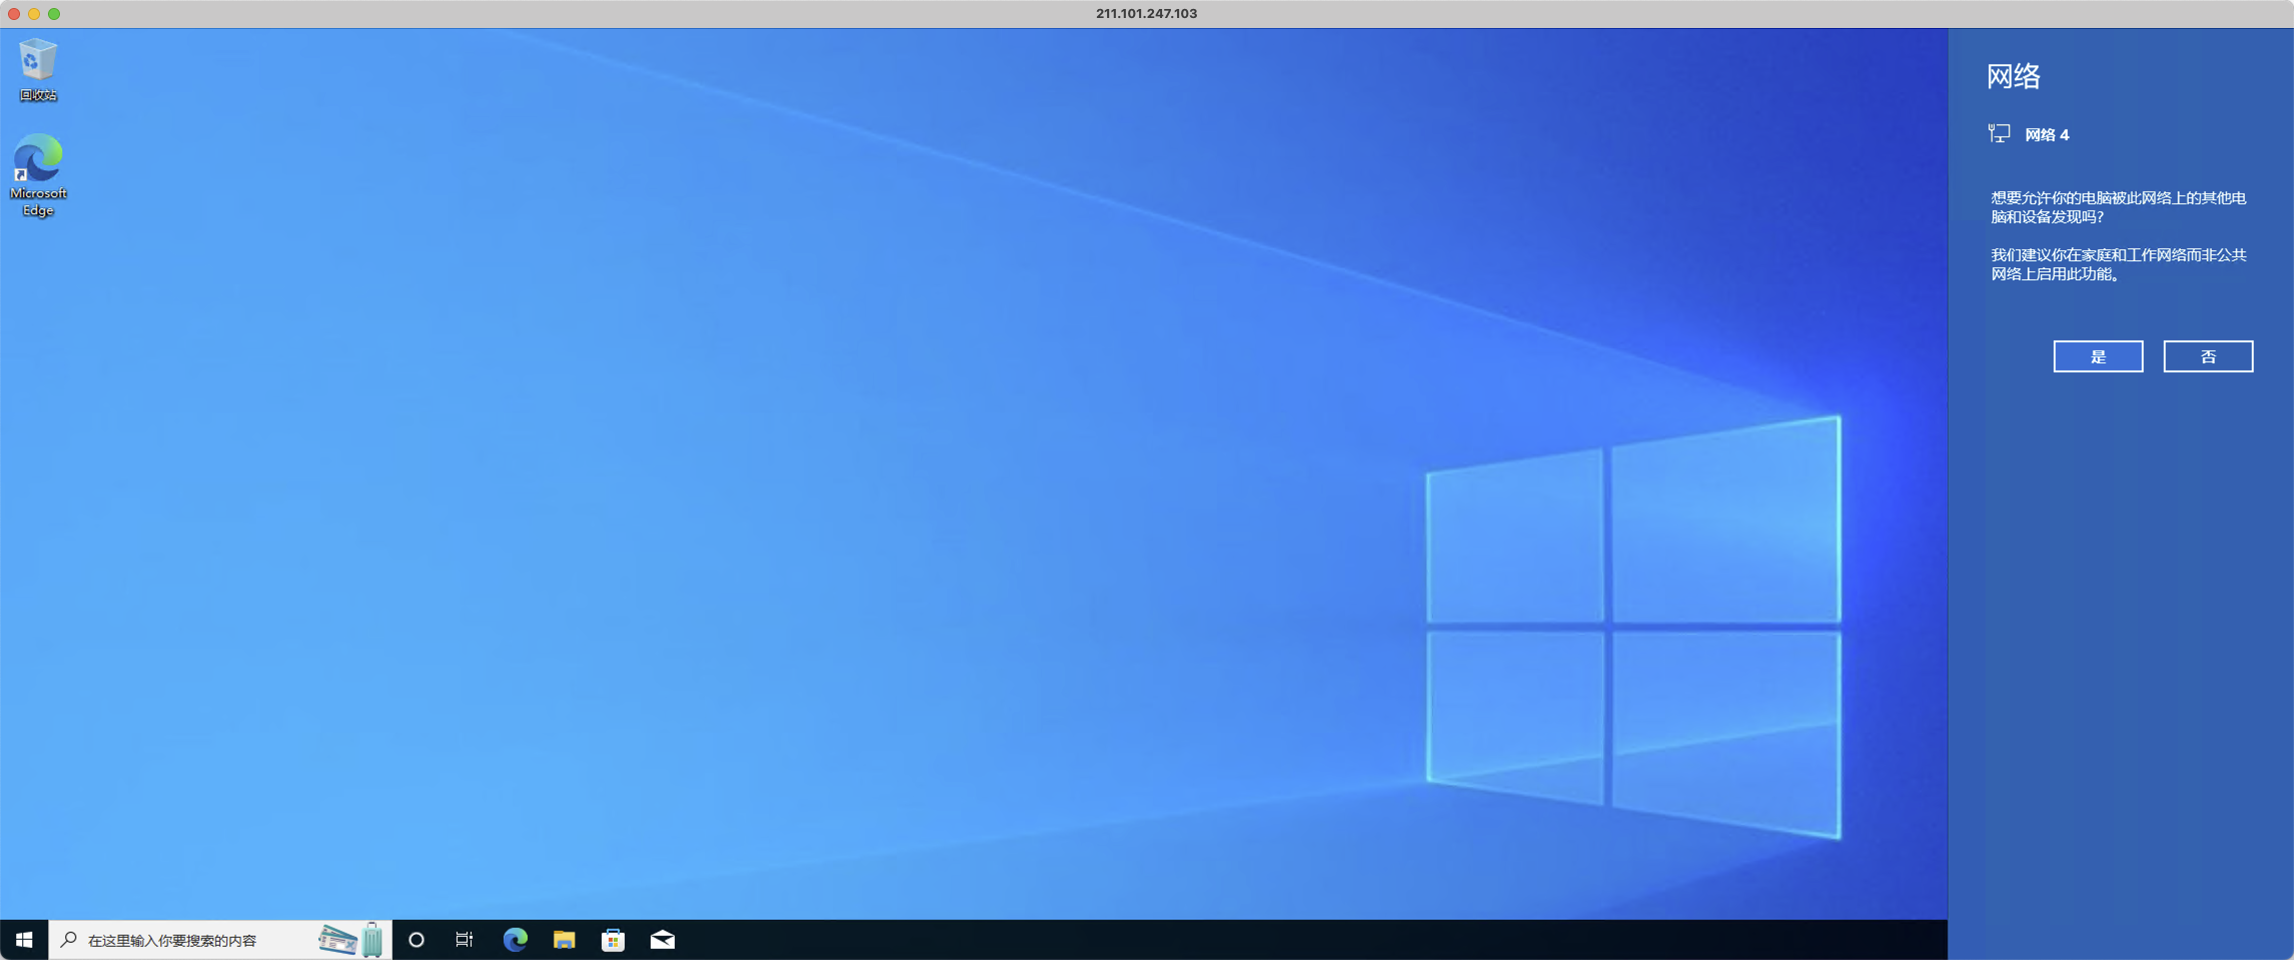Image resolution: width=2294 pixels, height=960 pixels.
Task: Click 否 to decline network discovery
Action: (2207, 357)
